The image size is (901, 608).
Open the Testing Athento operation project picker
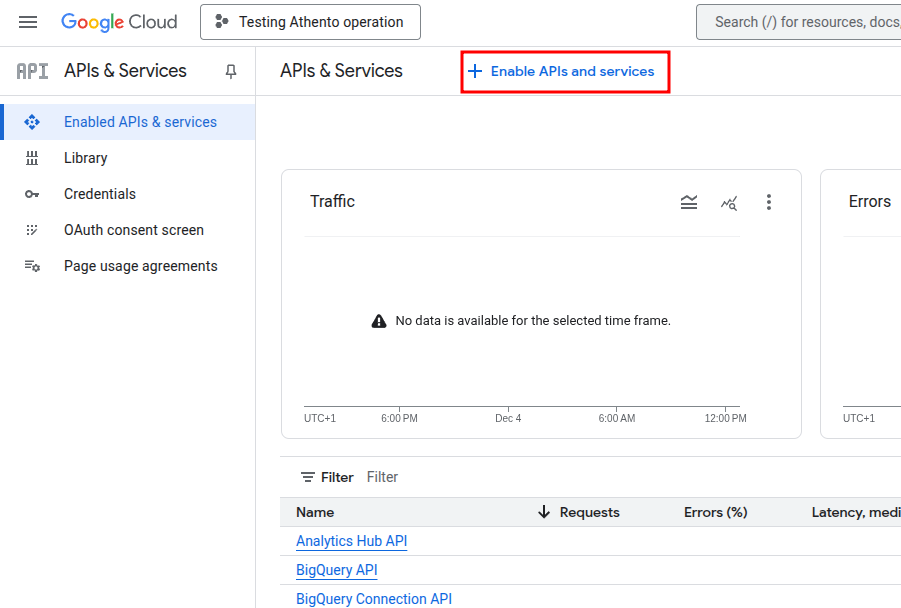310,22
